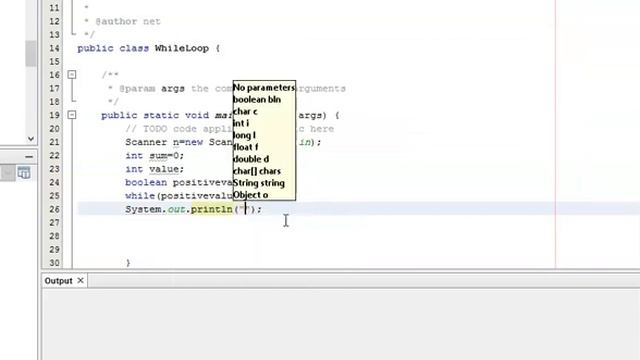Click the 'println' method call on line 26

[x=211, y=209]
